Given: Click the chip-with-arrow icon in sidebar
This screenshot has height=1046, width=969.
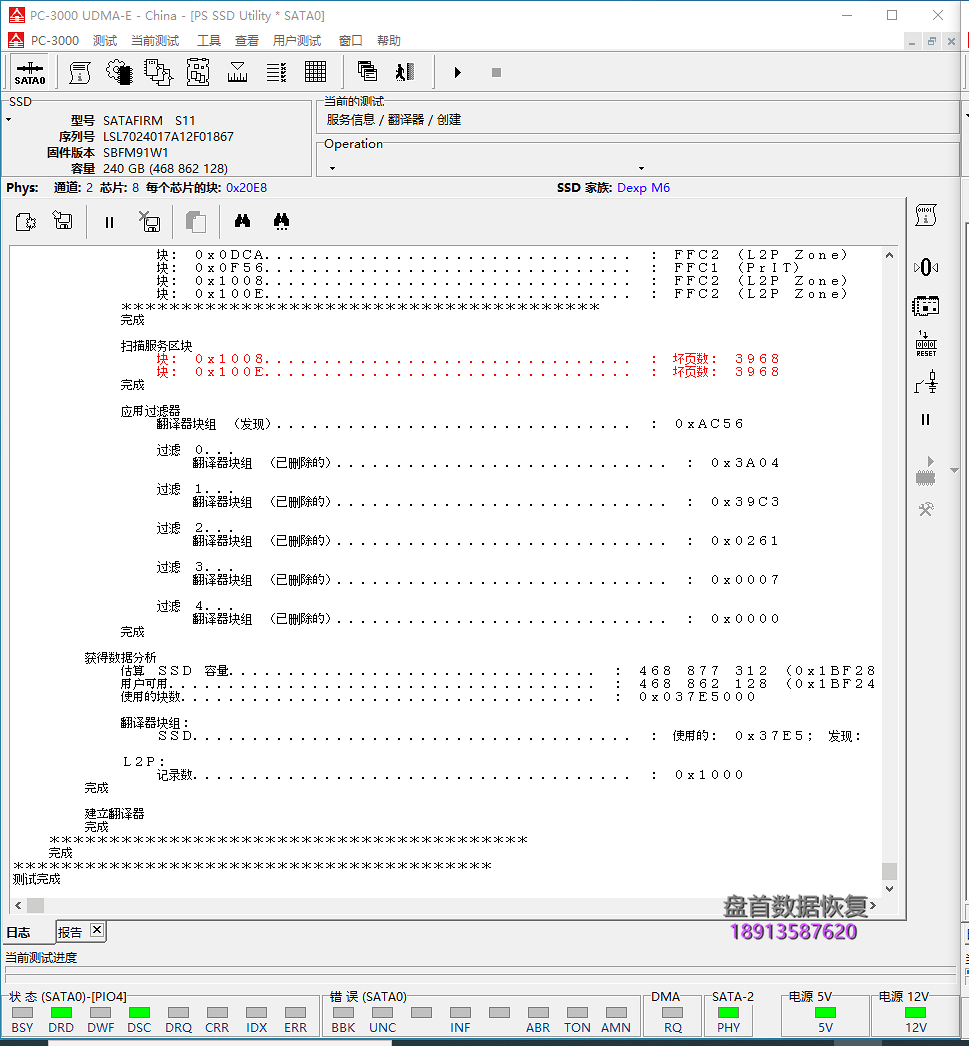Looking at the screenshot, I should pos(926,471).
